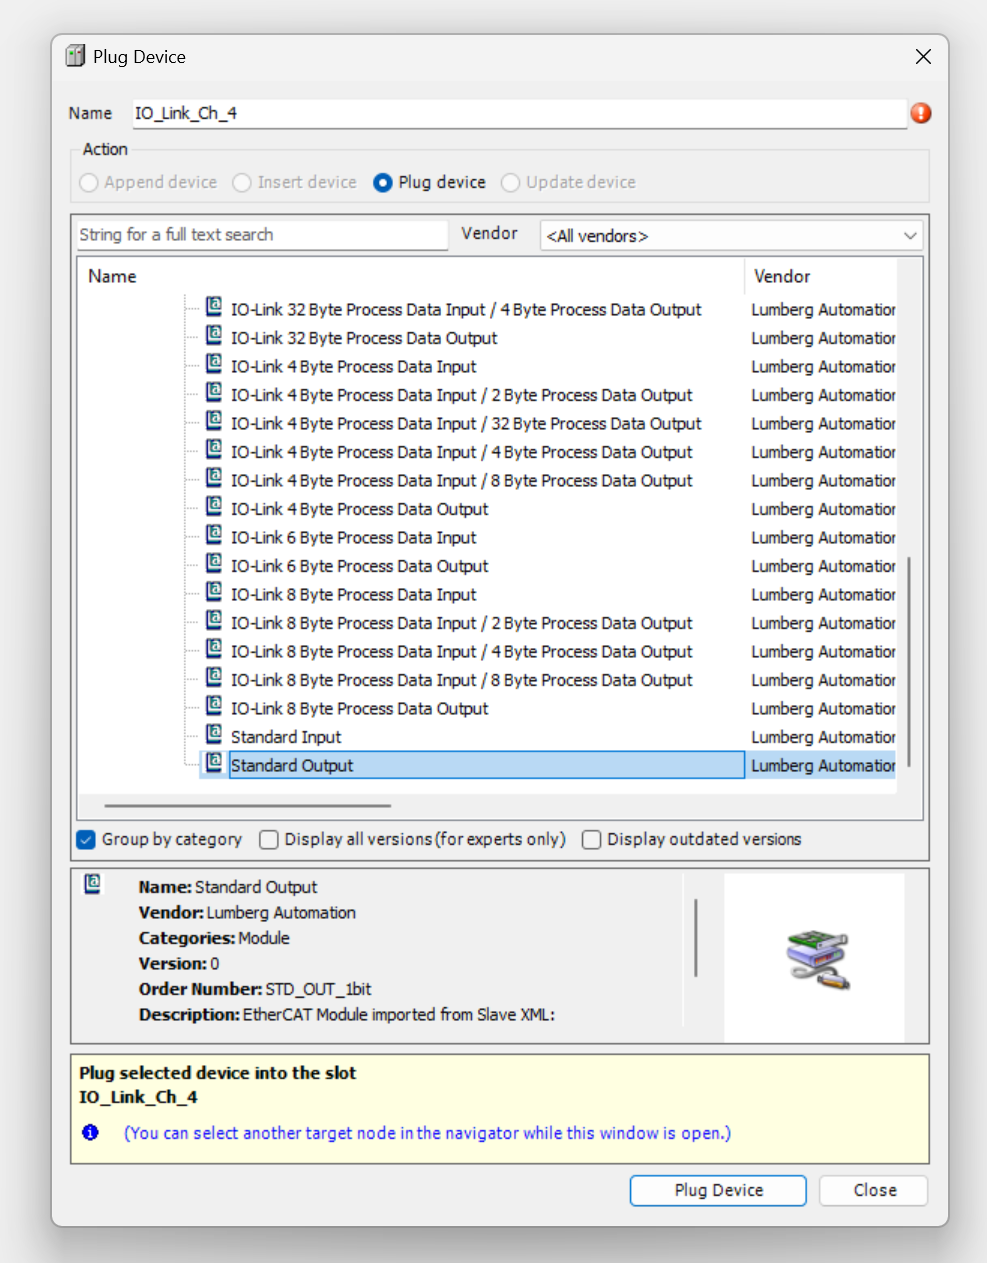
Task: Select IO-Link 4 Byte Input / 32 Byte Output
Action: coord(466,424)
